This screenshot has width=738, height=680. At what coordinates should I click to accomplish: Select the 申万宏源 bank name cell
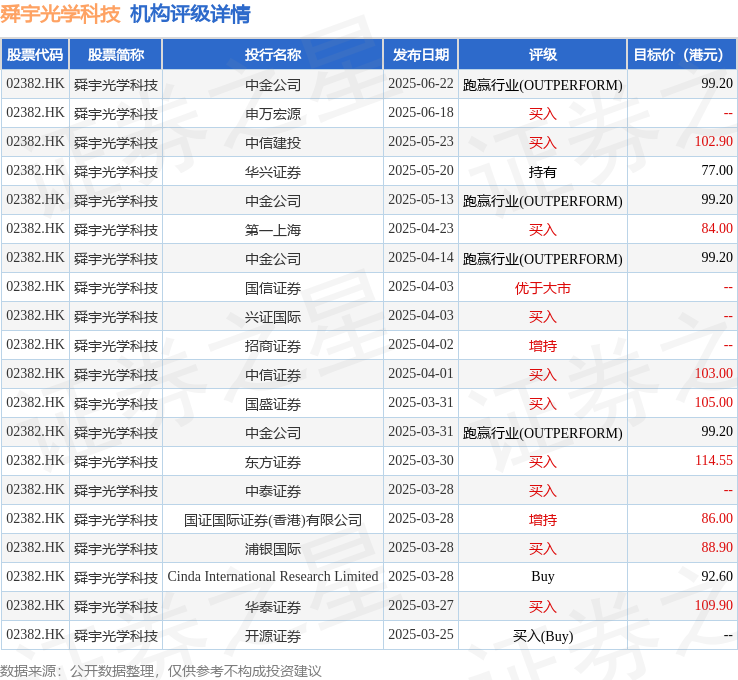click(273, 113)
